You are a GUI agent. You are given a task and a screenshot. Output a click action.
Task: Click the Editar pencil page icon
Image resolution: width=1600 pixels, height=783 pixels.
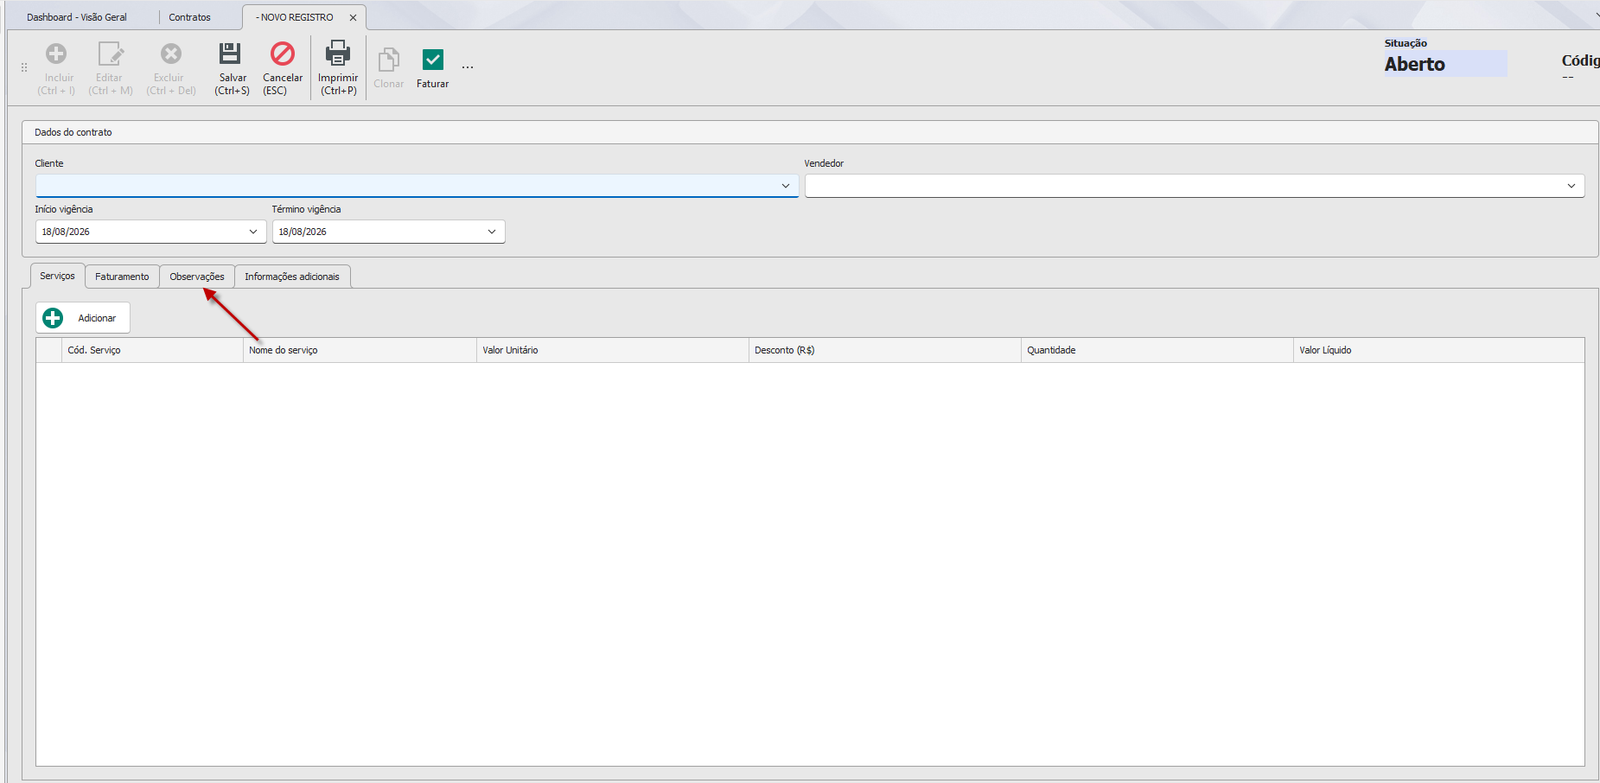[110, 53]
